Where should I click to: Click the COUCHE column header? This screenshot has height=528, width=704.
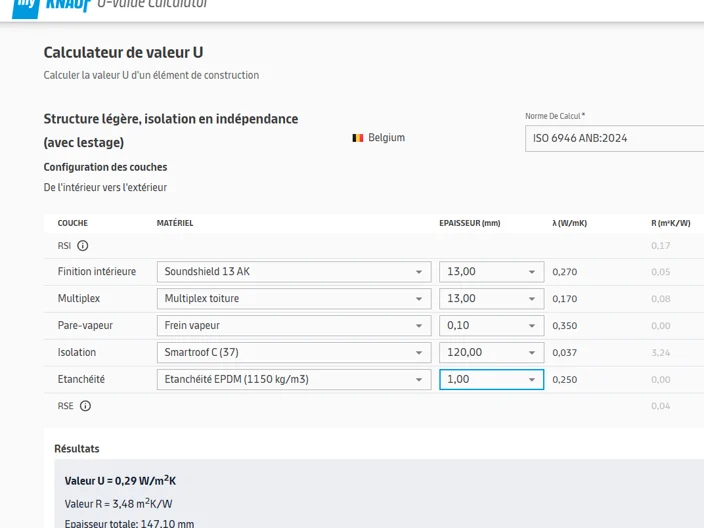click(73, 223)
